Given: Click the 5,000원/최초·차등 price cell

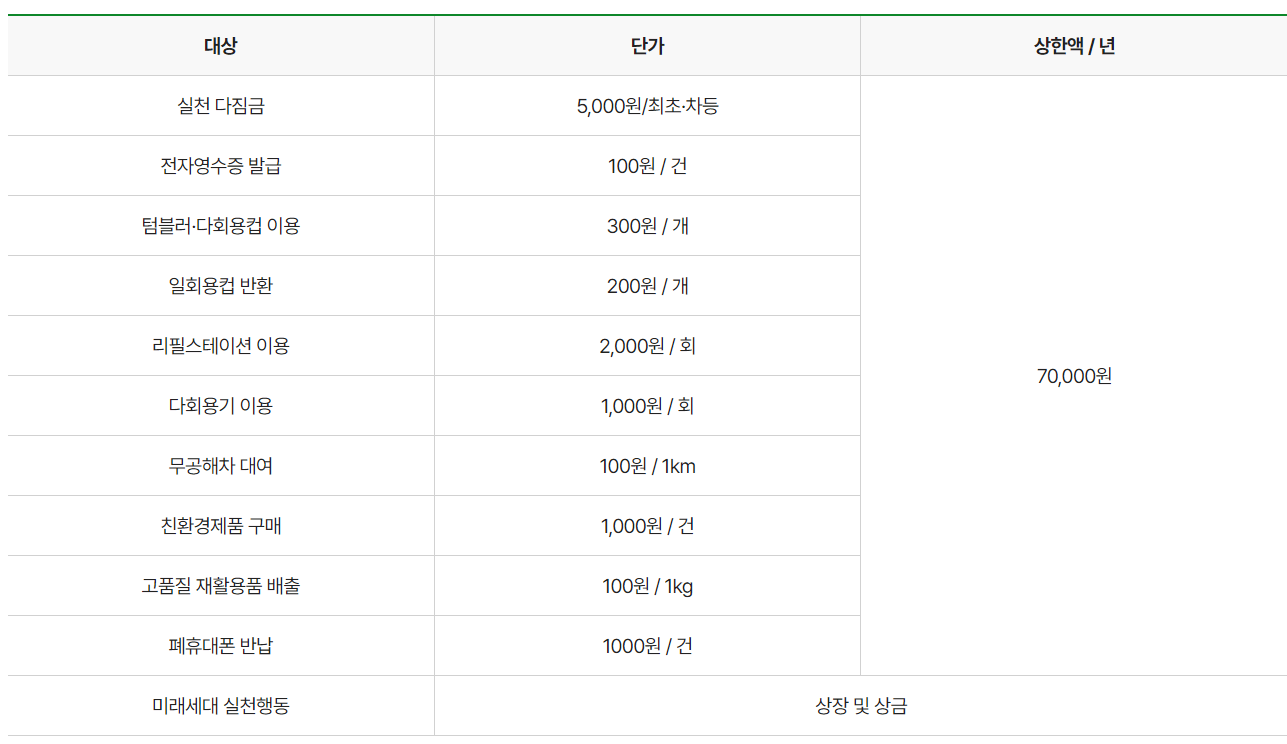Looking at the screenshot, I should click(647, 106).
